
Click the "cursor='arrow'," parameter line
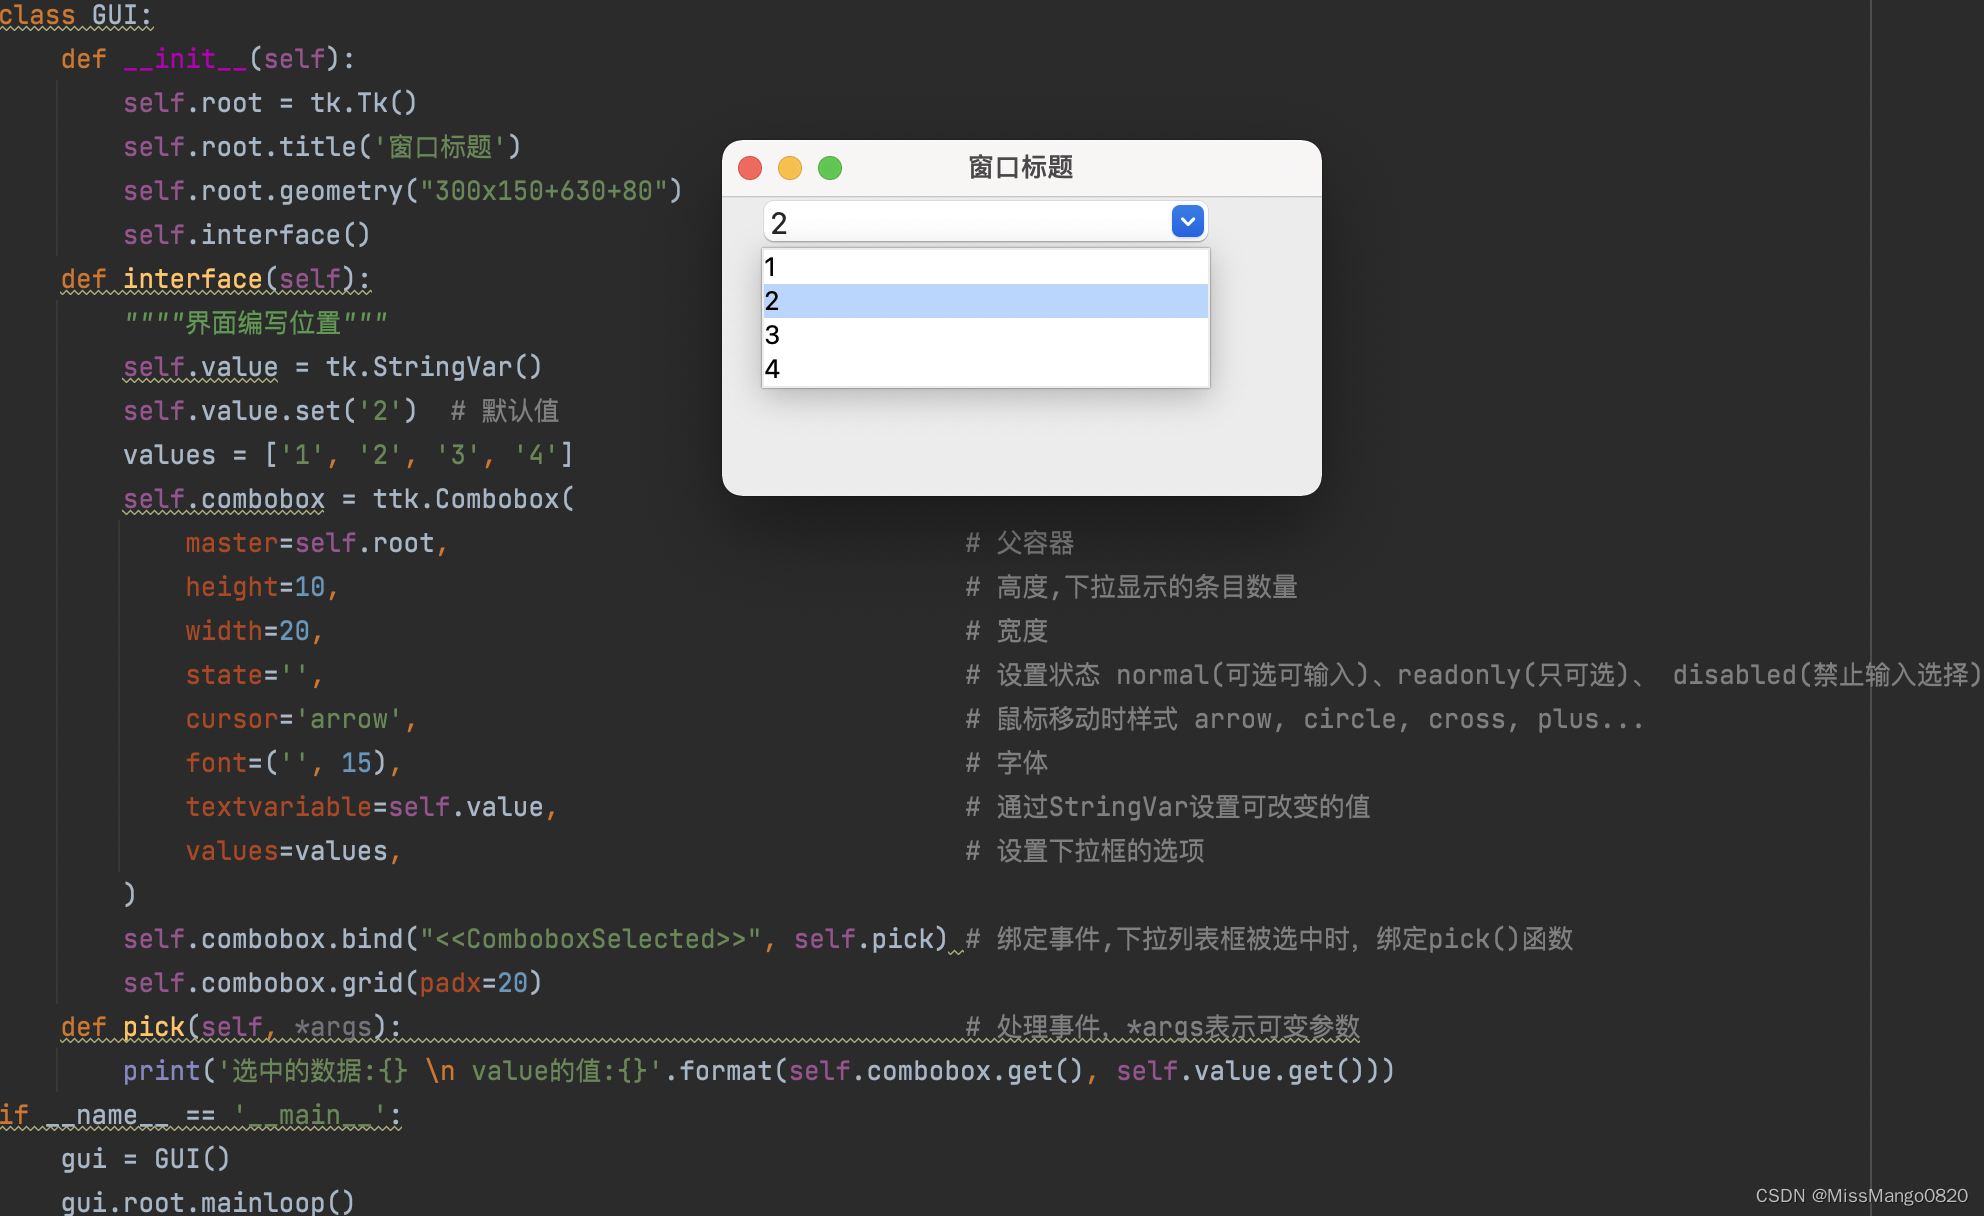[x=301, y=719]
